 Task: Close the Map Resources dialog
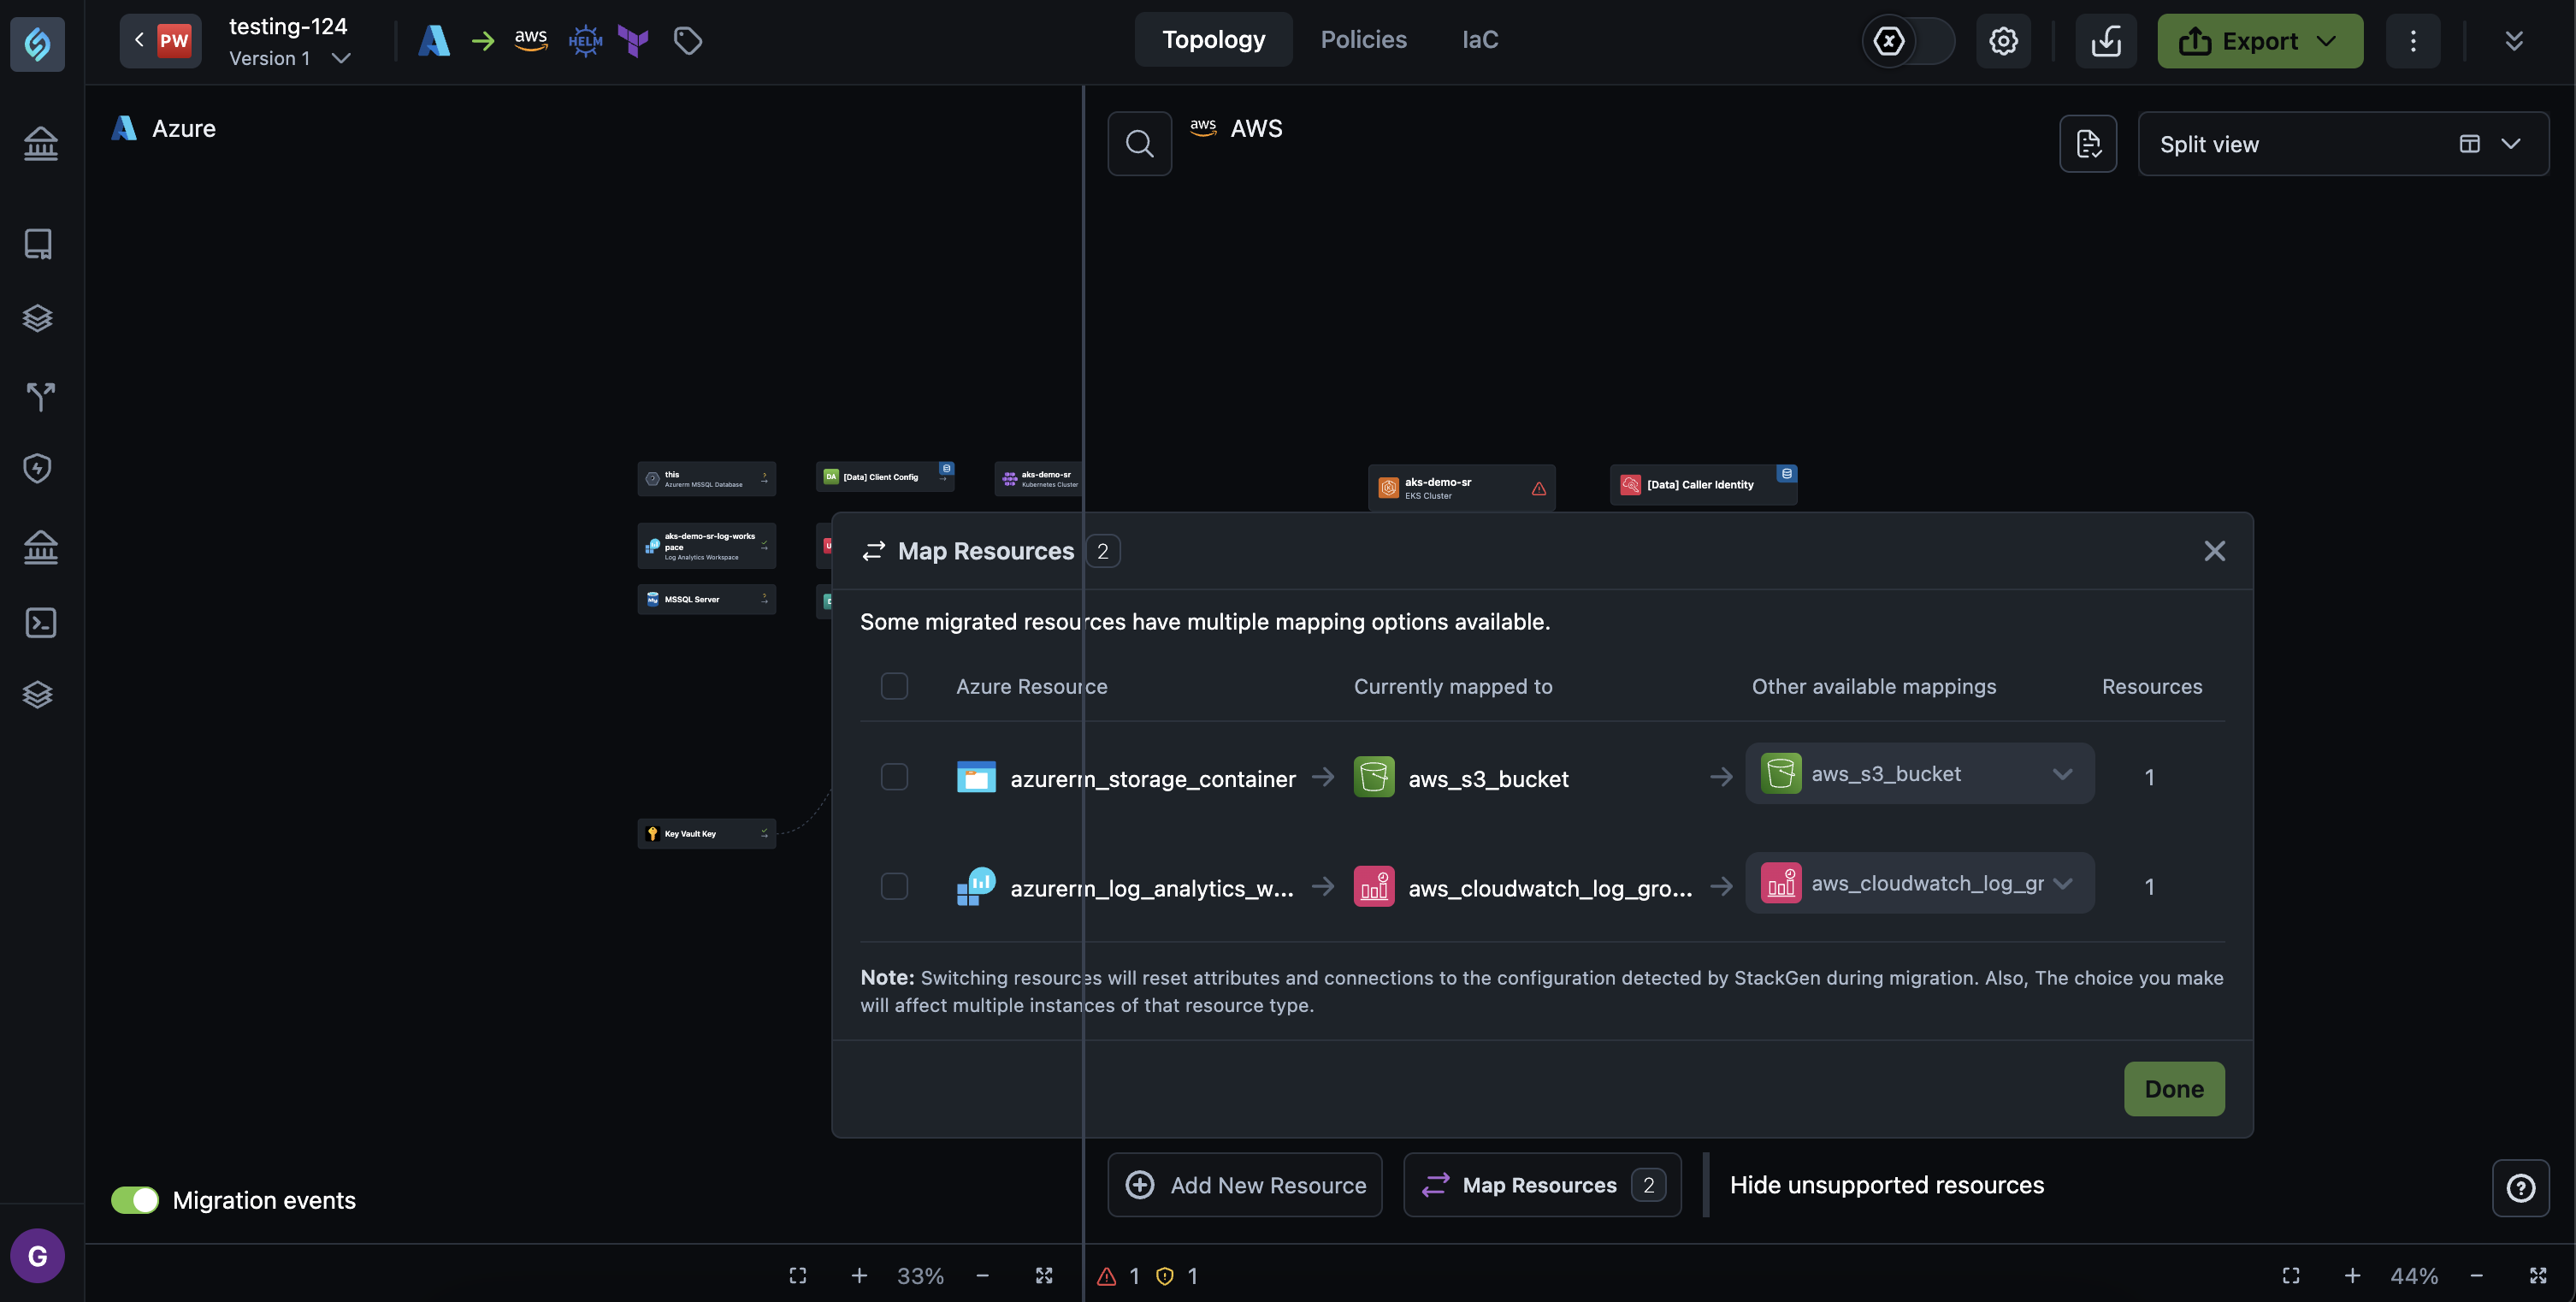click(x=2214, y=551)
